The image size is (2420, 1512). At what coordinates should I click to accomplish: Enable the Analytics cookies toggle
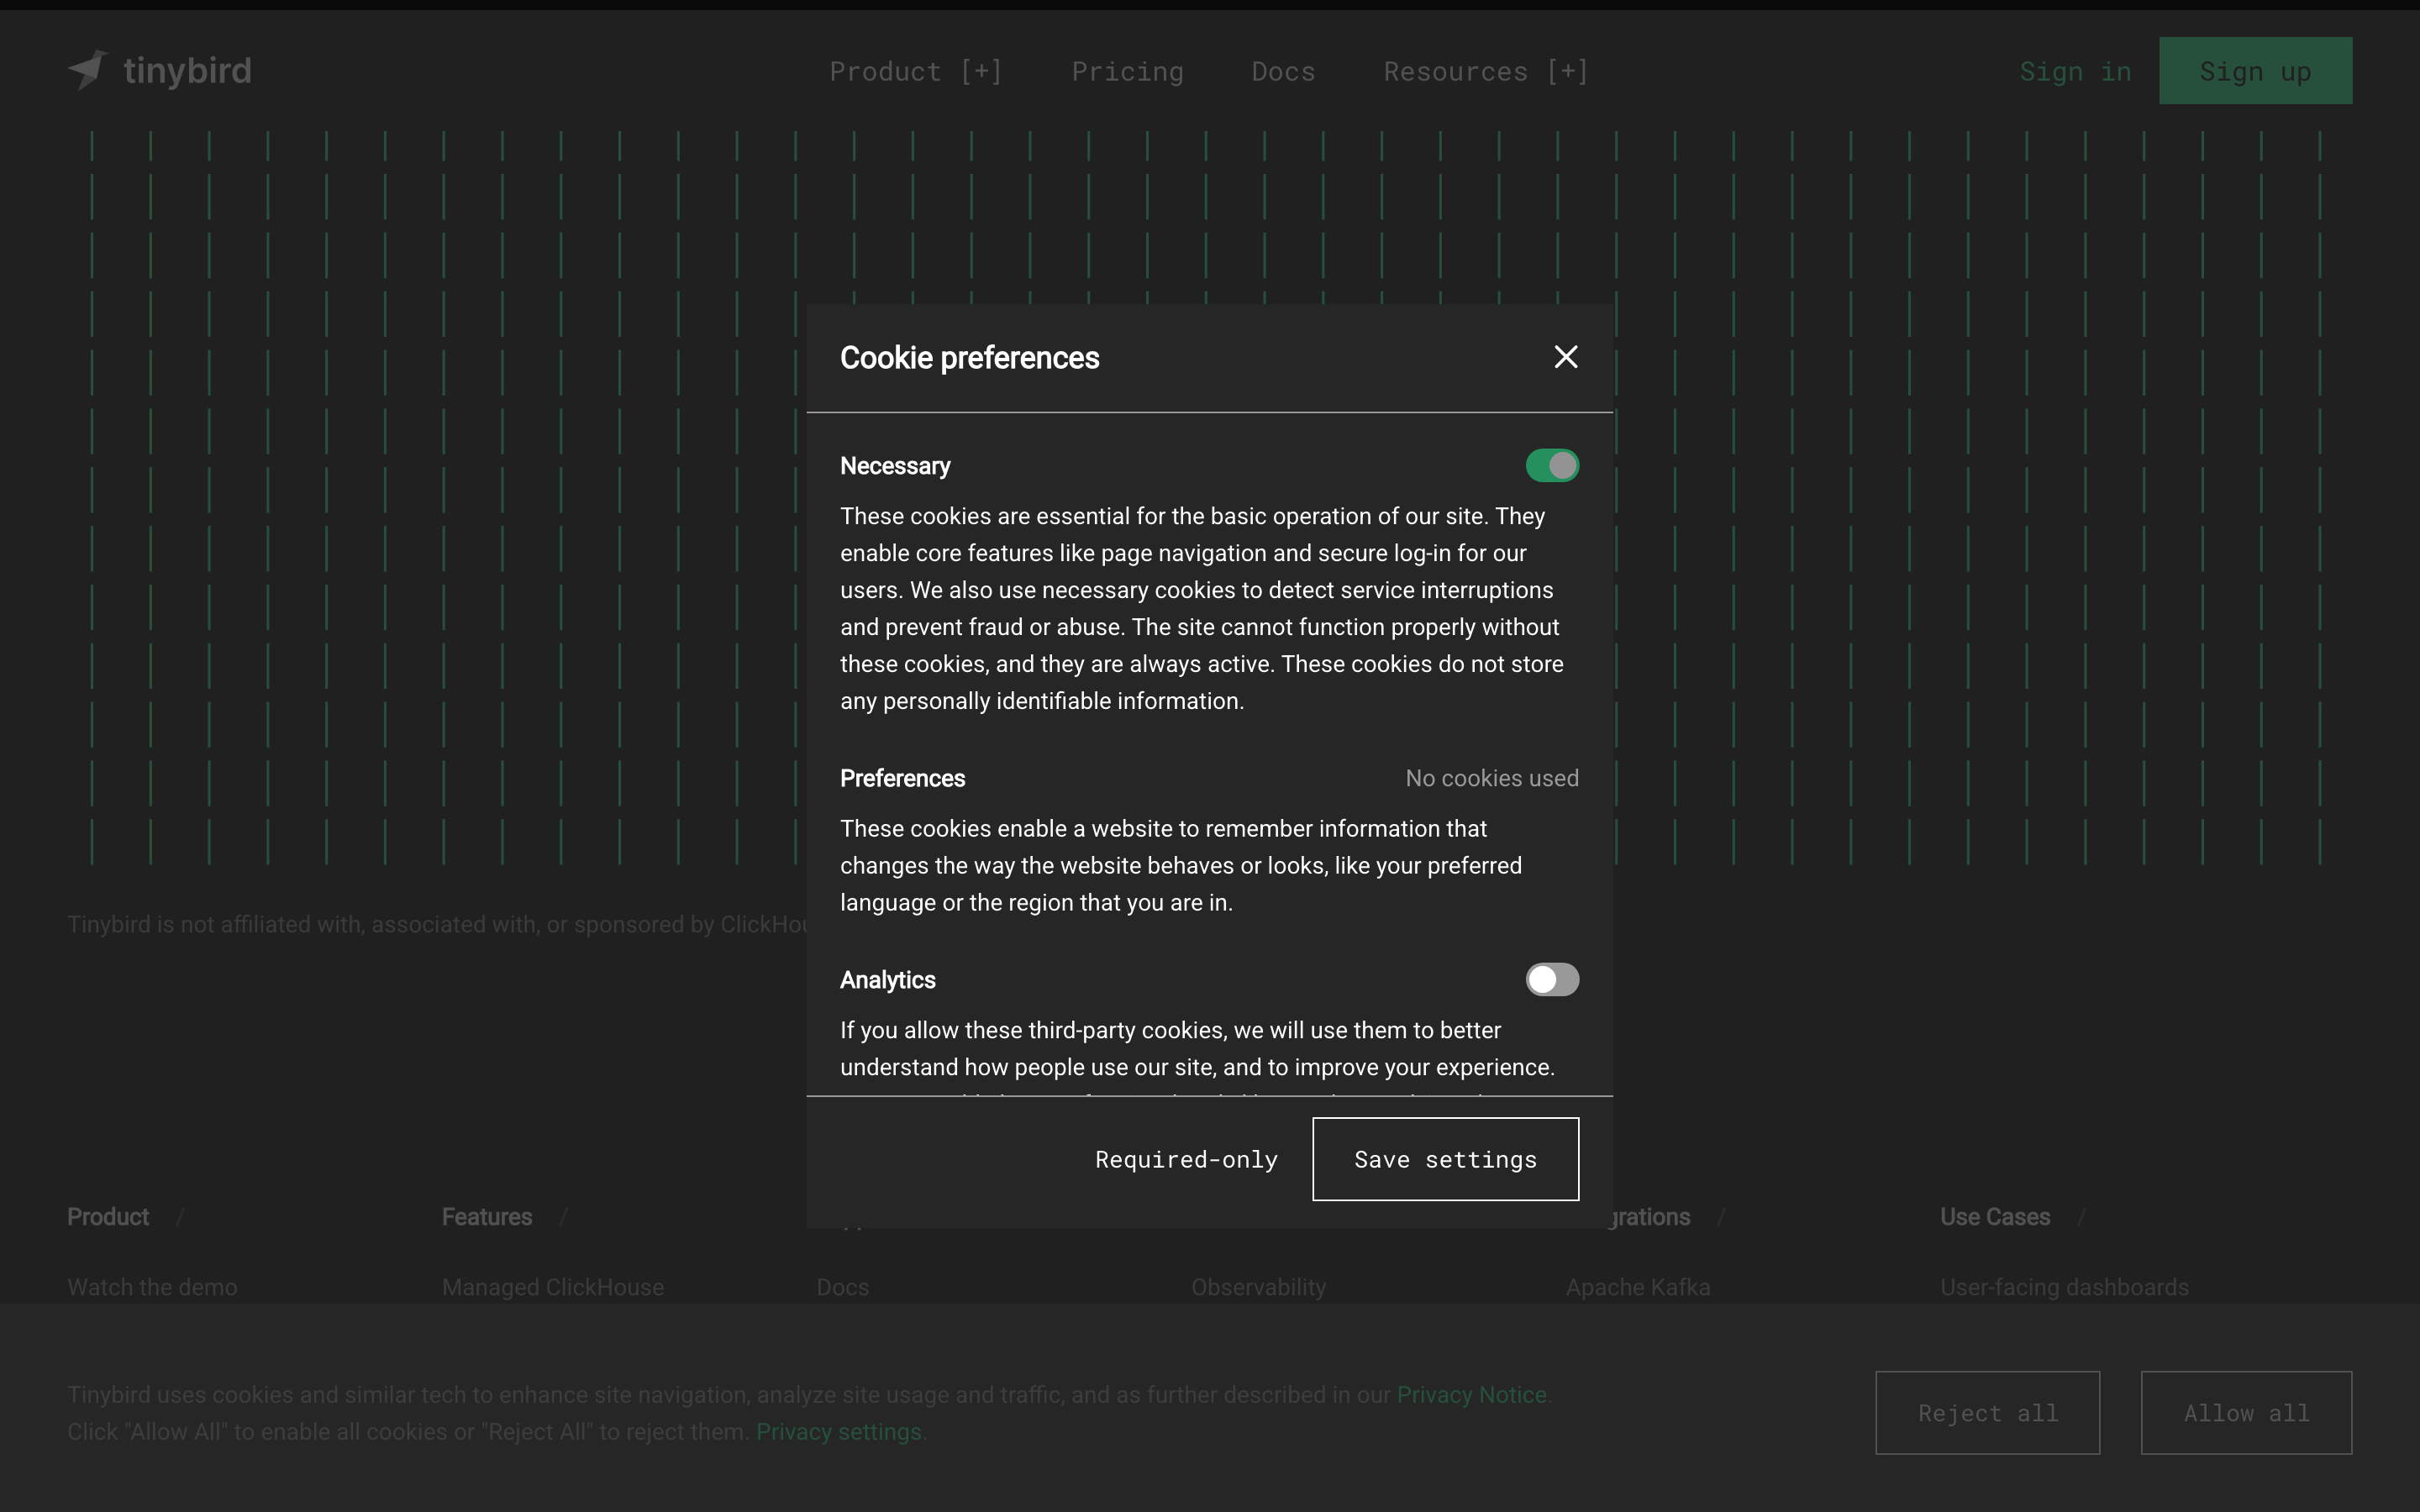point(1552,979)
